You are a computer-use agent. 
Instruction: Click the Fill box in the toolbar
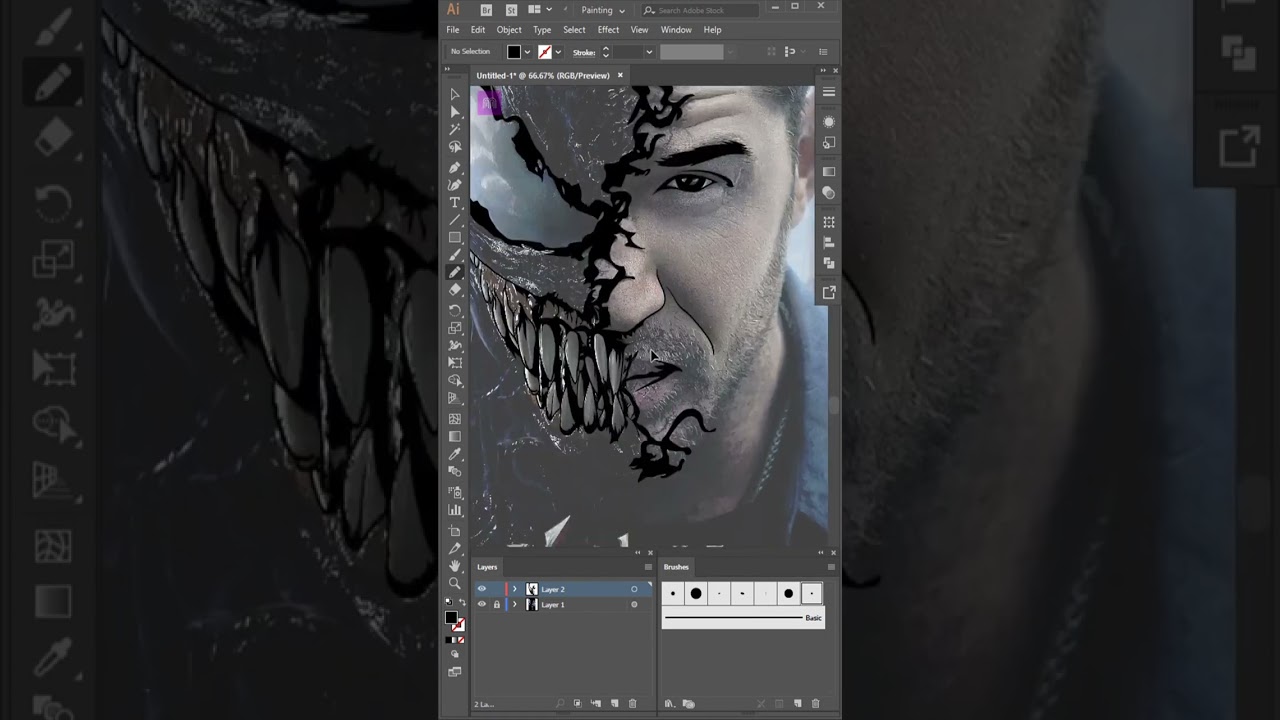(x=451, y=618)
